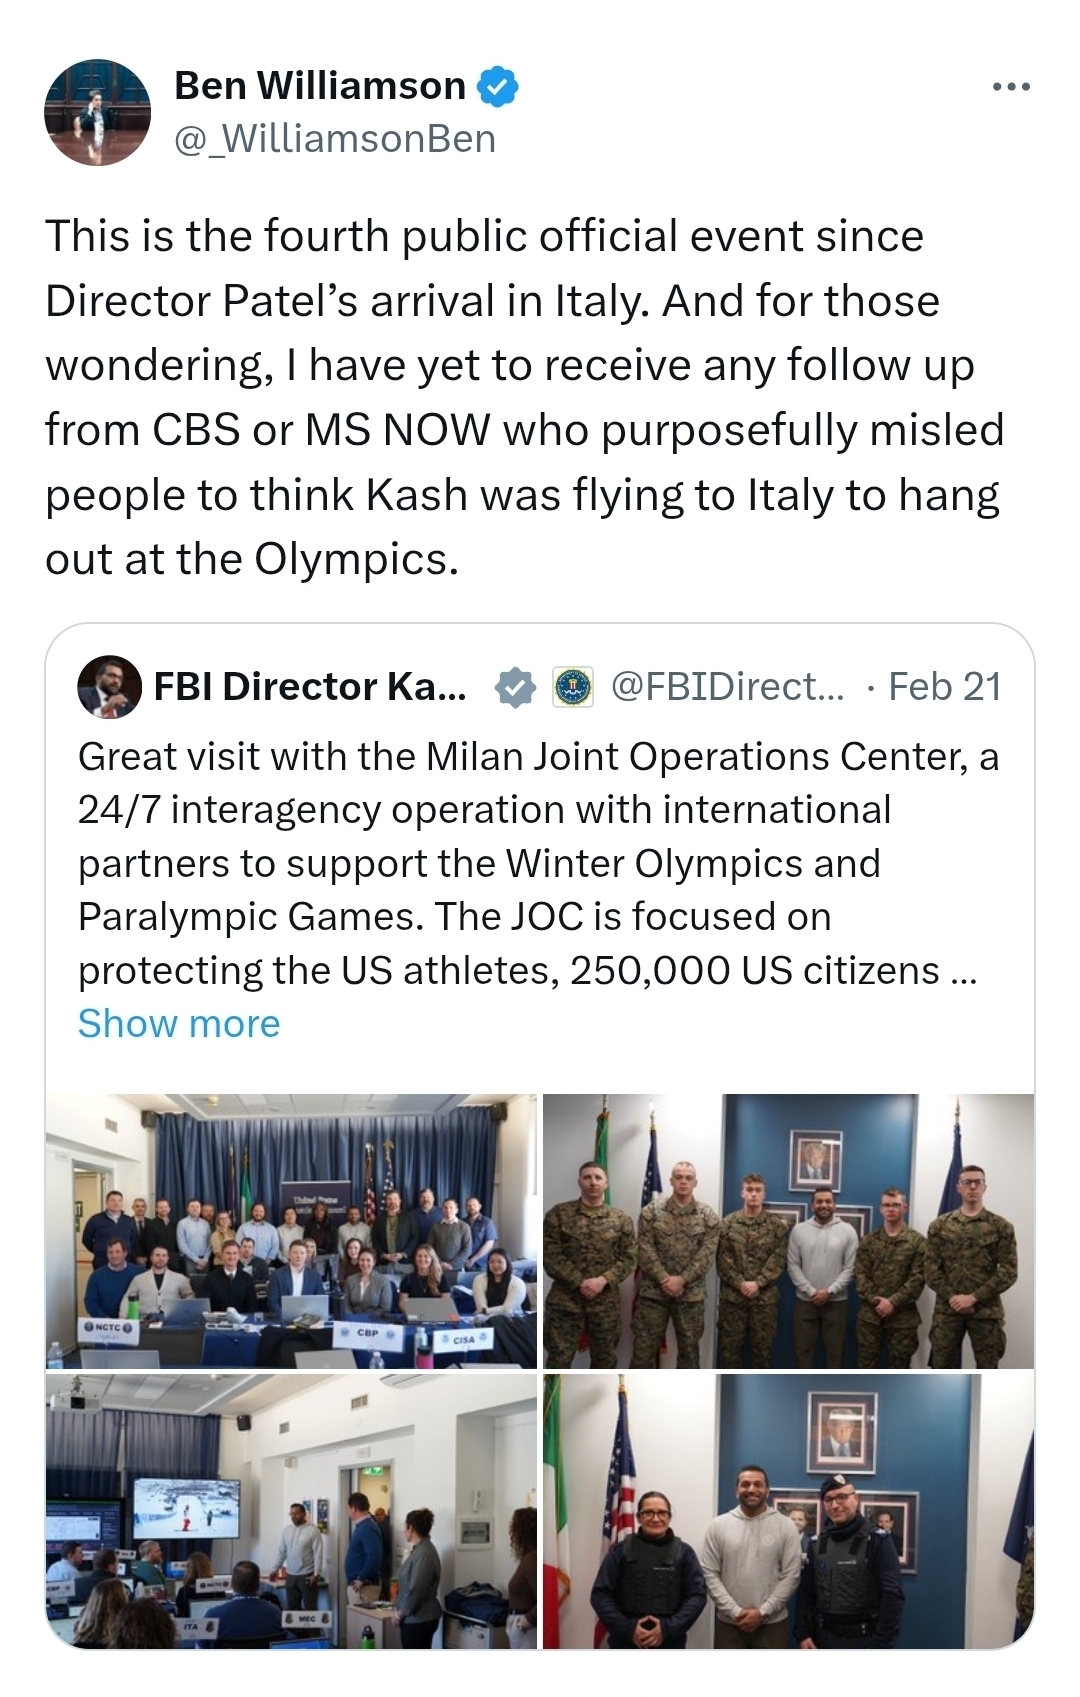Open the operations room photo with TV screen
1080x1697 pixels.
(291, 1511)
